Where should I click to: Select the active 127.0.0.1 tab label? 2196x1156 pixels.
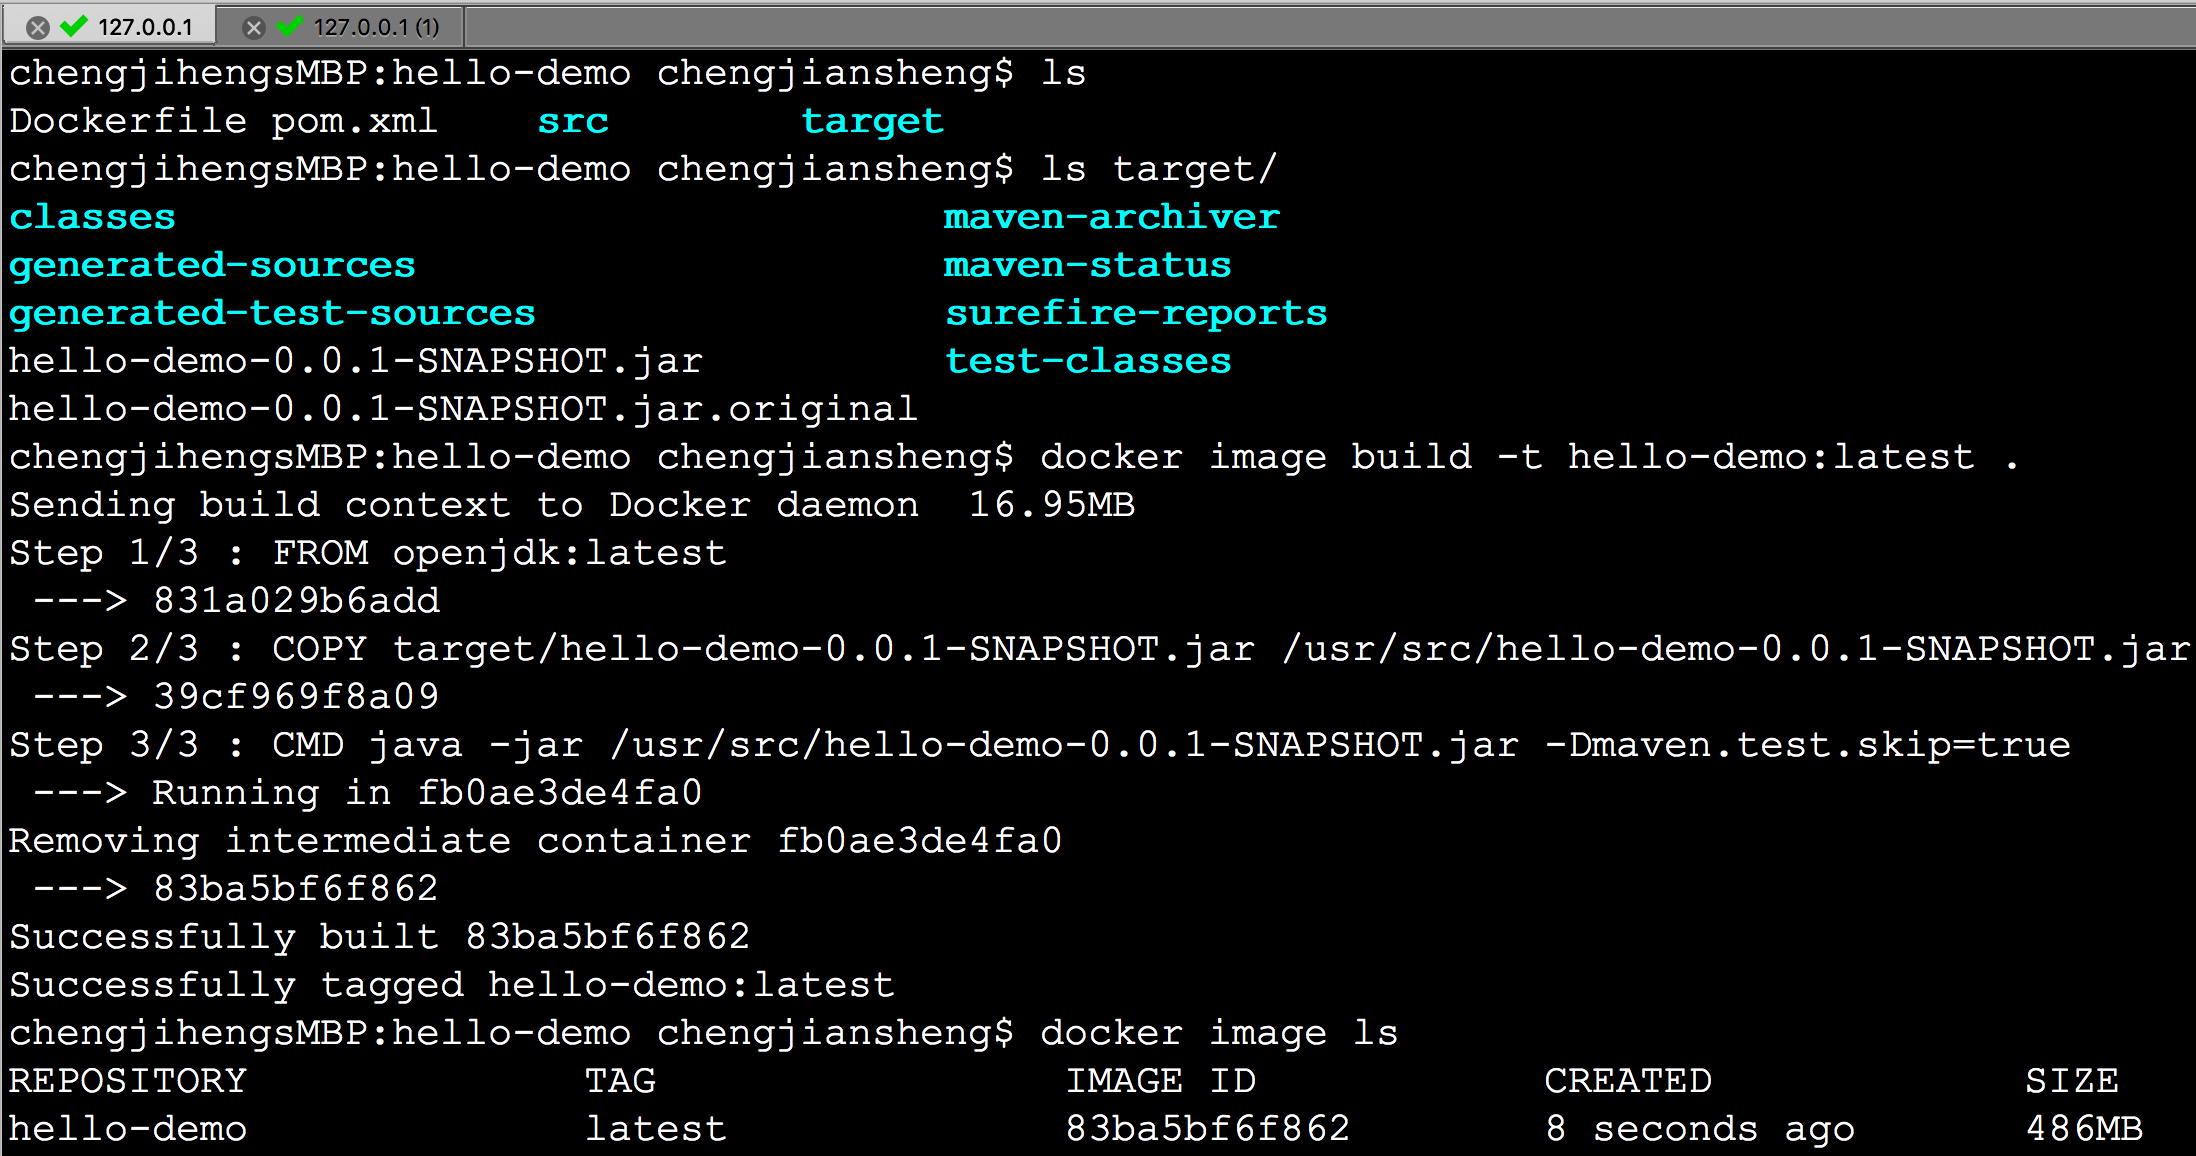tap(145, 27)
